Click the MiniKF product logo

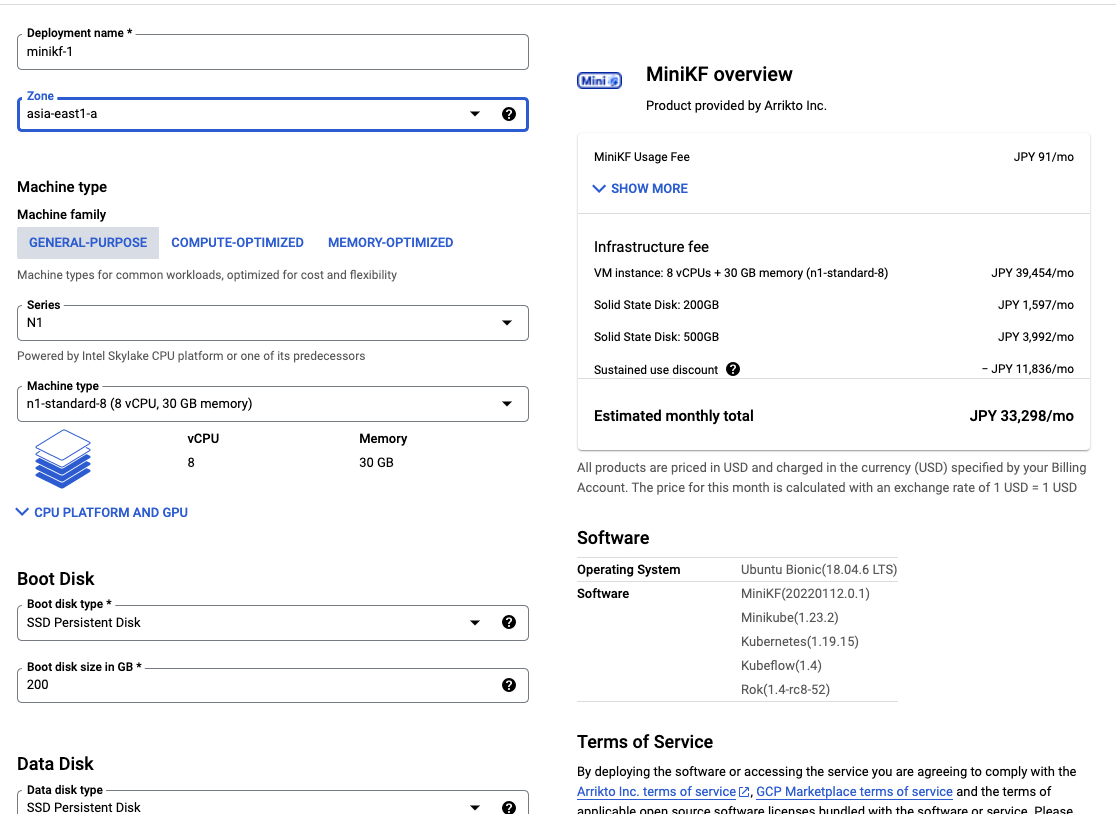pyautogui.click(x=599, y=80)
